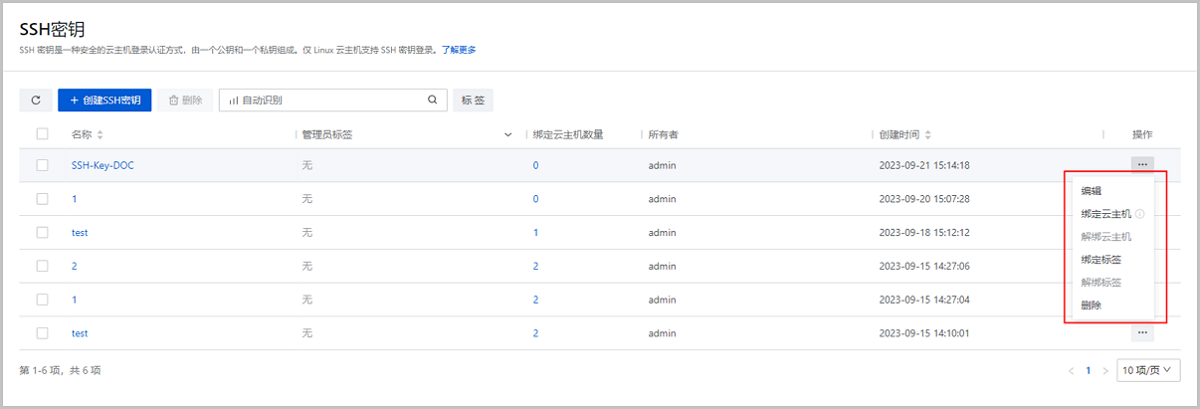Choose 编辑 from the action menu

tap(1091, 191)
